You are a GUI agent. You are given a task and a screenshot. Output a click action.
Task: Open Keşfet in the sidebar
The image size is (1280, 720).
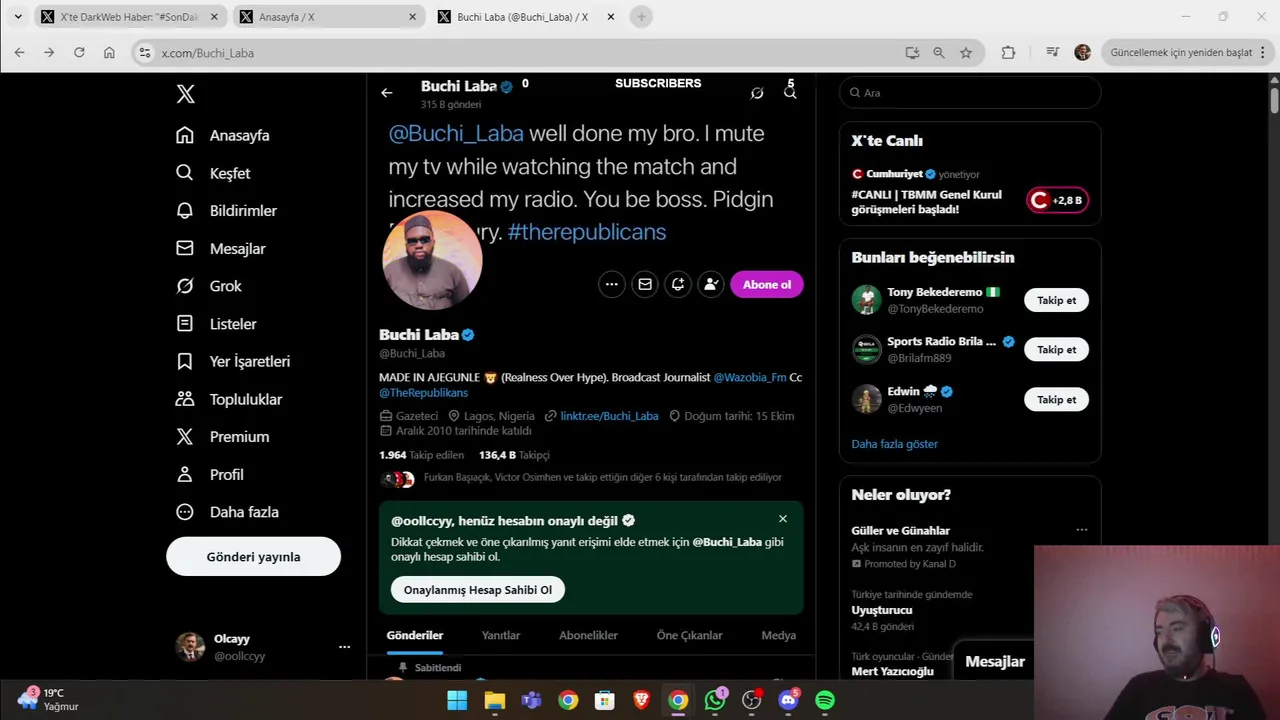(213, 173)
